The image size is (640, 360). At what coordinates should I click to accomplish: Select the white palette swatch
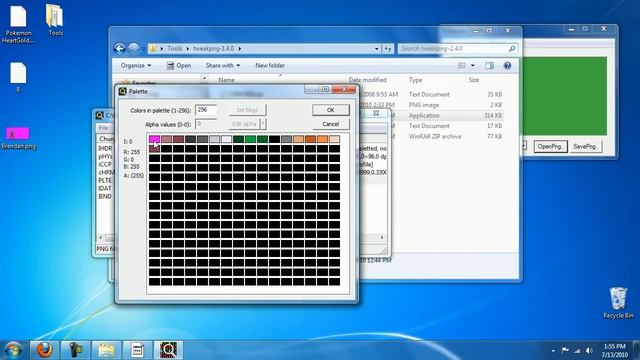coord(226,139)
